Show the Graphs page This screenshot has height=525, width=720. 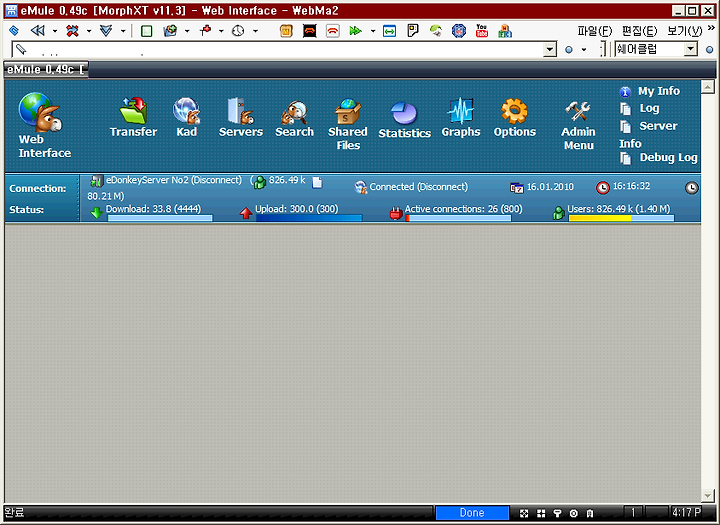click(461, 118)
